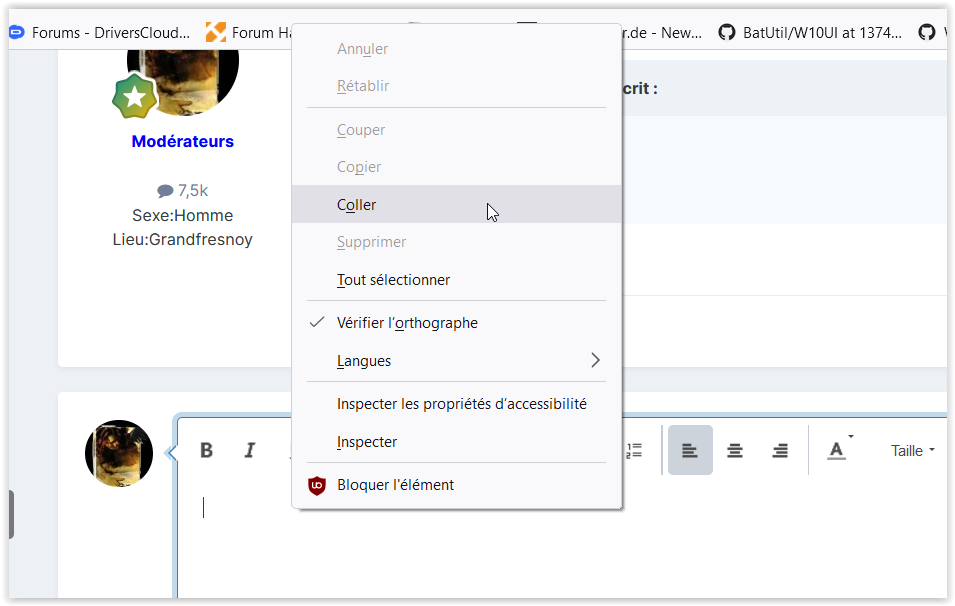This screenshot has height=606, width=955.
Task: Apply right text alignment
Action: tap(780, 450)
